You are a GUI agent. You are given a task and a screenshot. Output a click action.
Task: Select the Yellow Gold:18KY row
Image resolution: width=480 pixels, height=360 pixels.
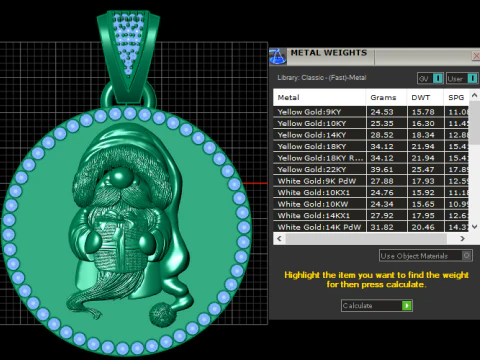pyautogui.click(x=371, y=146)
